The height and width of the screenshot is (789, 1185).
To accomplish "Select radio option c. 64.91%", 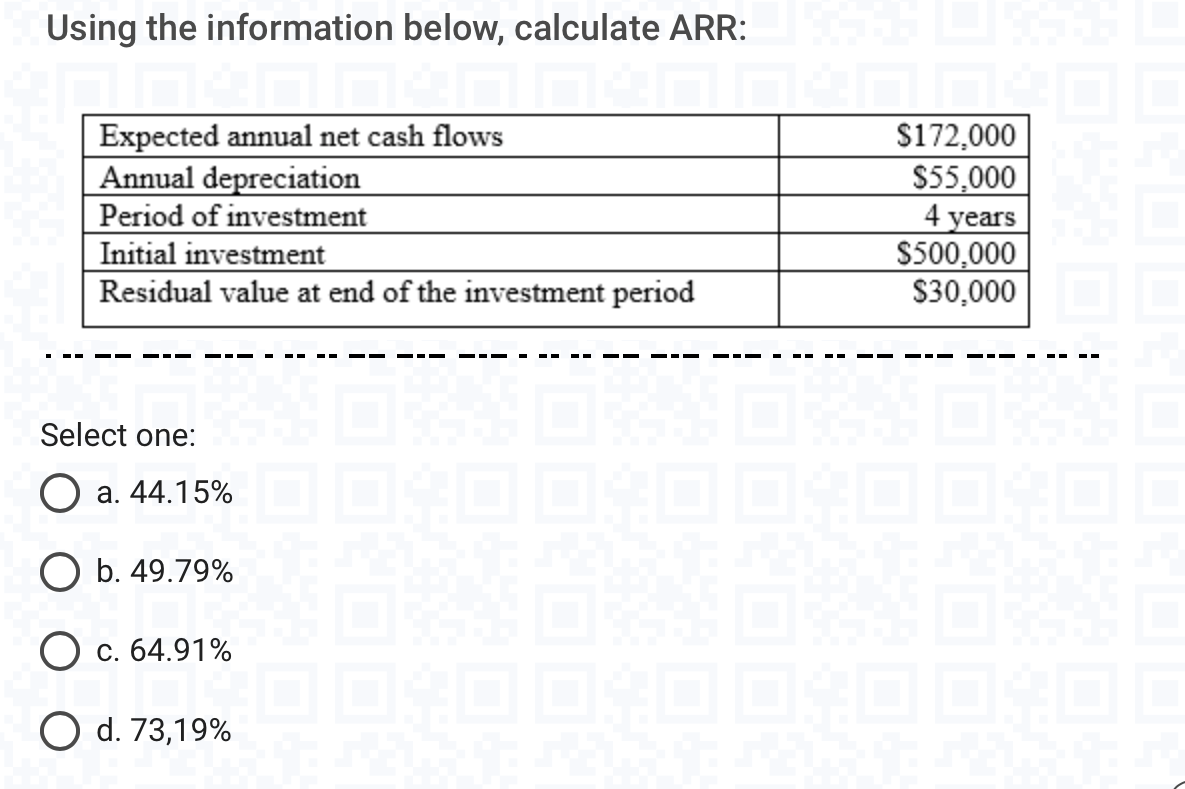I will pyautogui.click(x=60, y=652).
